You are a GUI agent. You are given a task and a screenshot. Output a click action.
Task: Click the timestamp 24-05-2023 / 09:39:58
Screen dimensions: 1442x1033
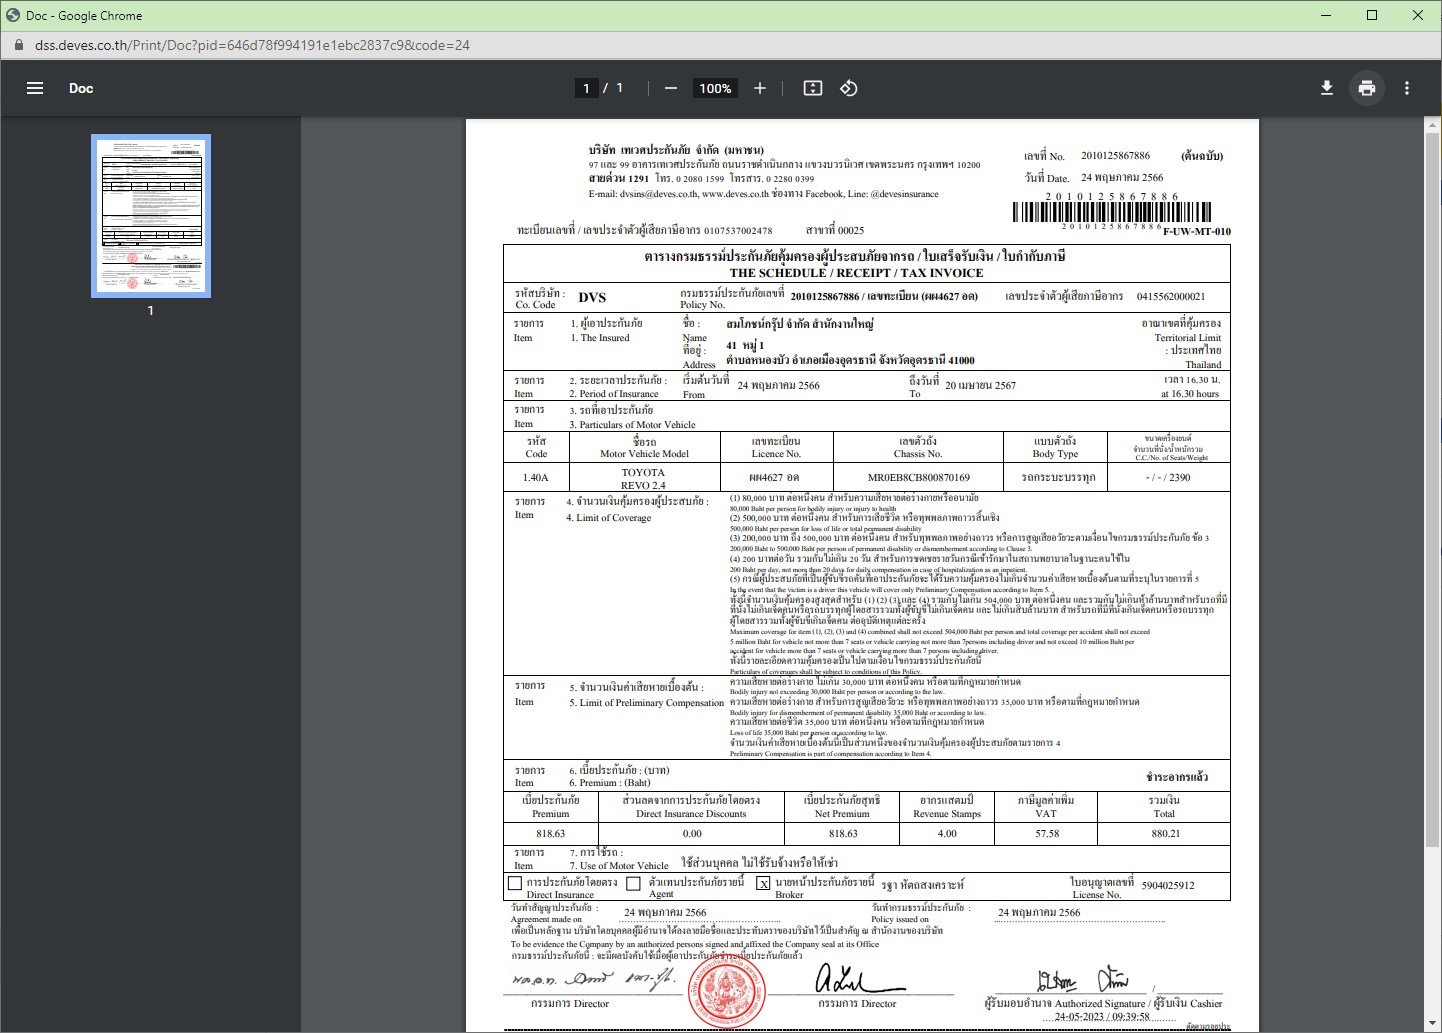[x=1102, y=1016]
